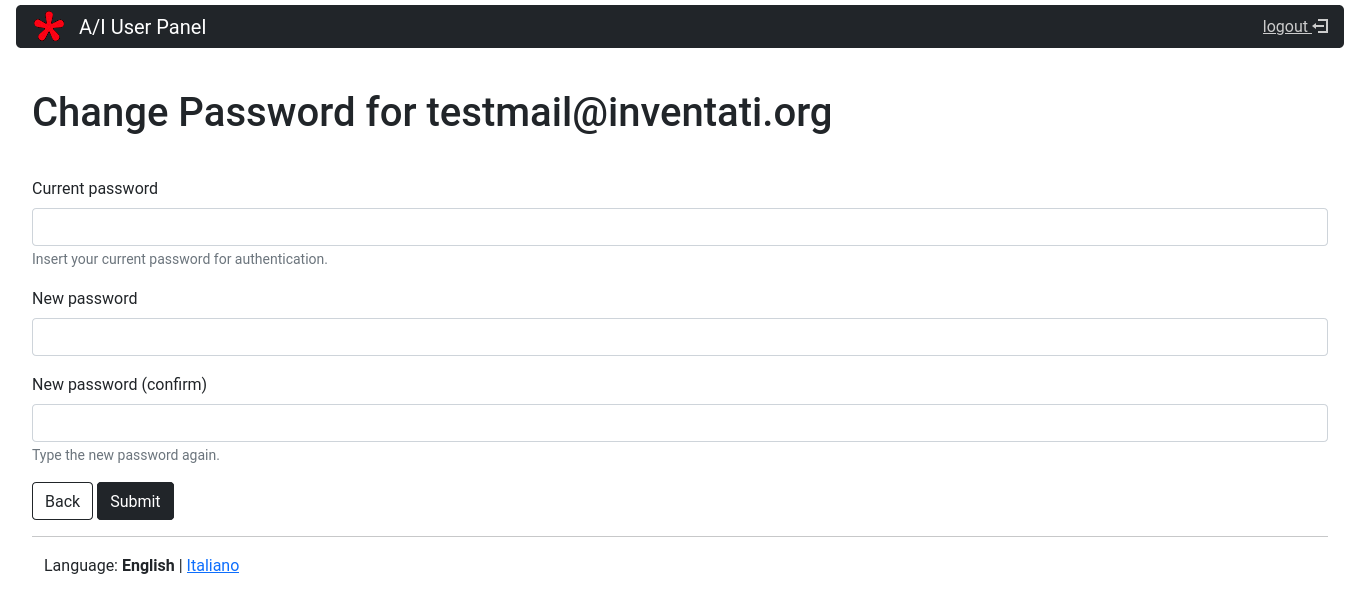Viewport: 1355px width, 589px height.
Task: Submit the password change form
Action: pyautogui.click(x=135, y=501)
